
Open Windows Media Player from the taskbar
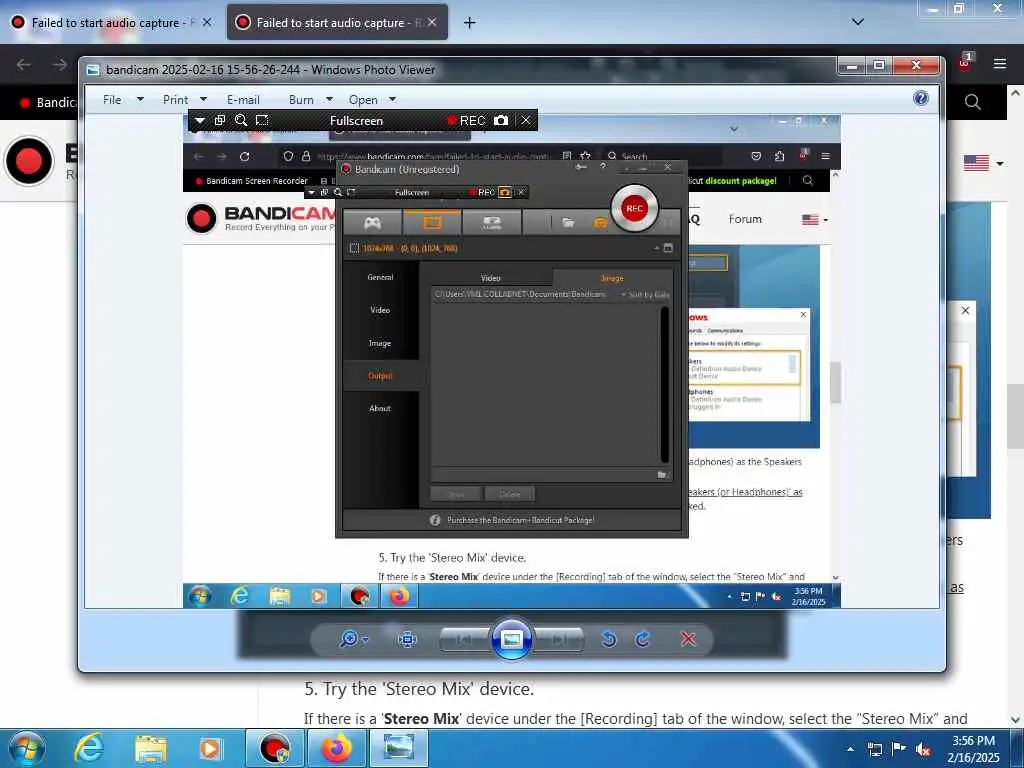tap(210, 748)
